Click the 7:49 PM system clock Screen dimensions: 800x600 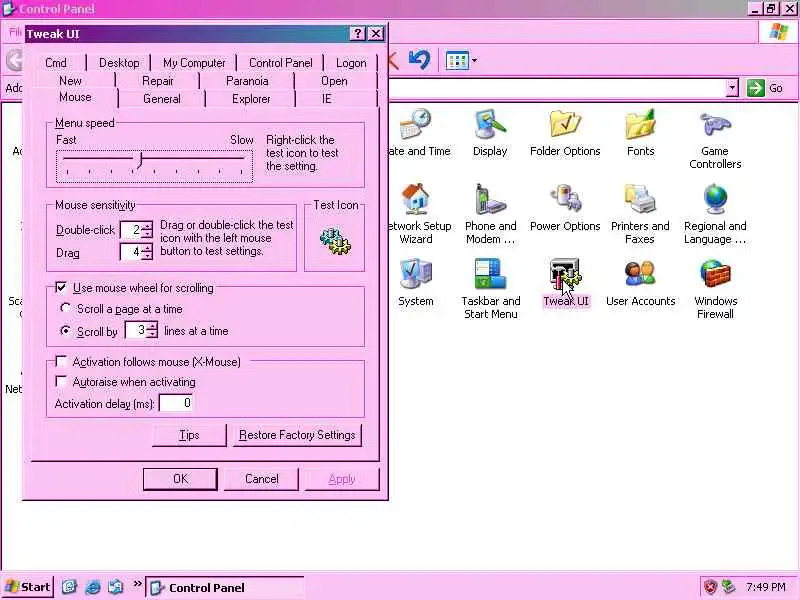(766, 587)
